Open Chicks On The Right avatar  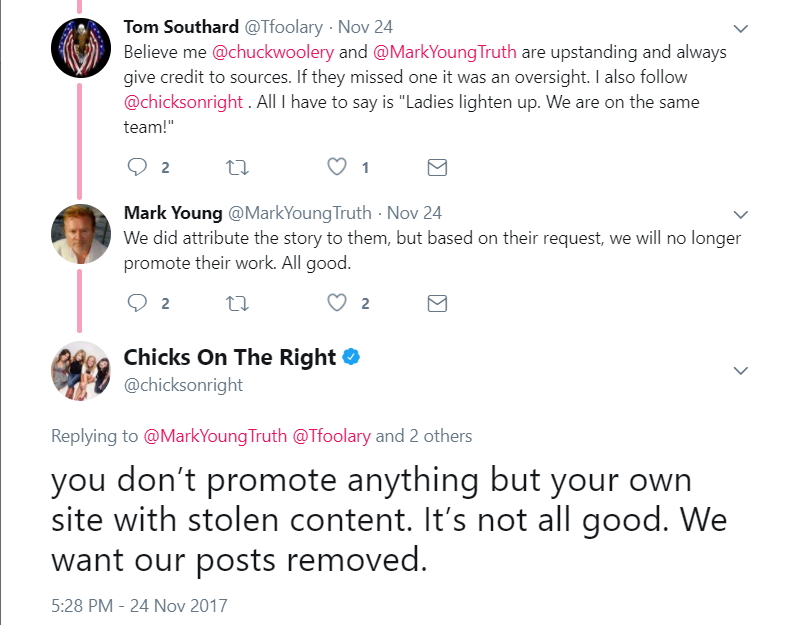80,370
